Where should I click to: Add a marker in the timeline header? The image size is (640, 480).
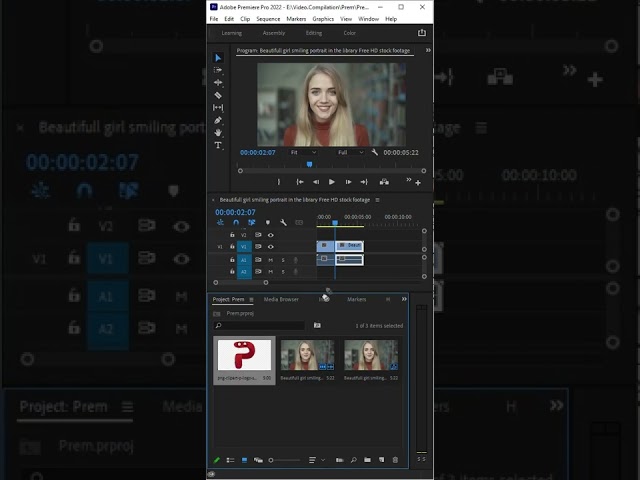tap(268, 222)
